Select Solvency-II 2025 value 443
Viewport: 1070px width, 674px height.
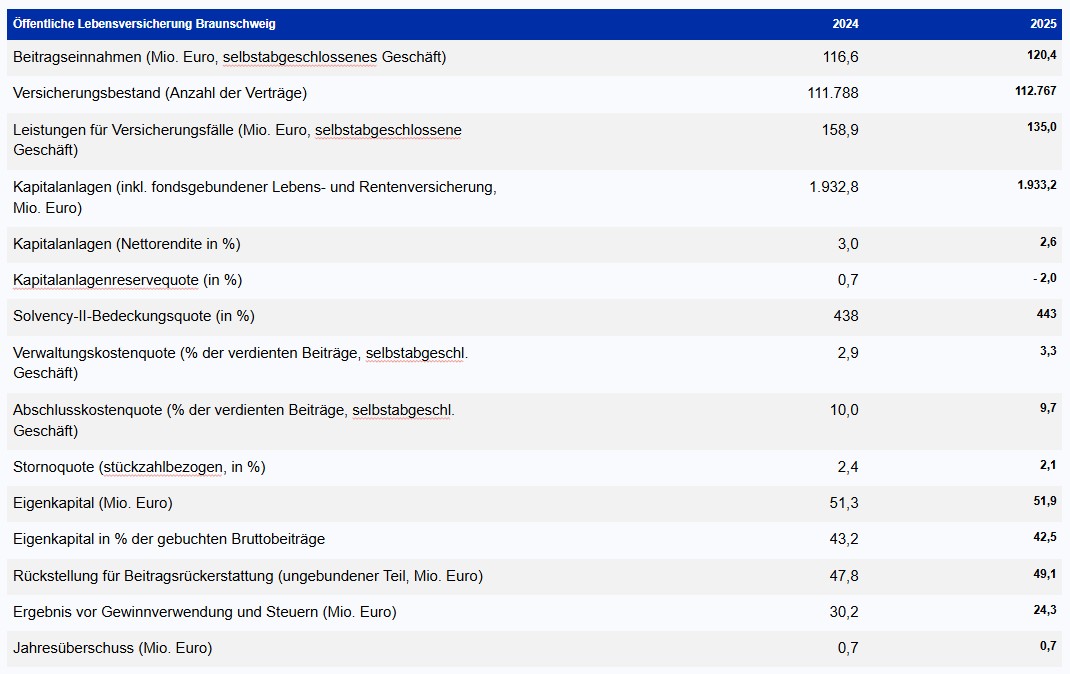tap(1047, 314)
